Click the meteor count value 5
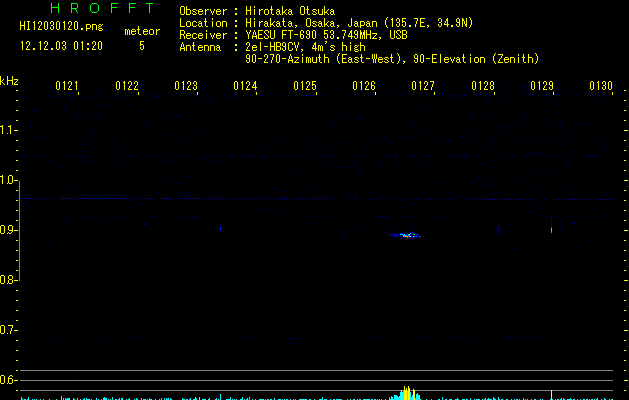This screenshot has height=400, width=629. [142, 46]
